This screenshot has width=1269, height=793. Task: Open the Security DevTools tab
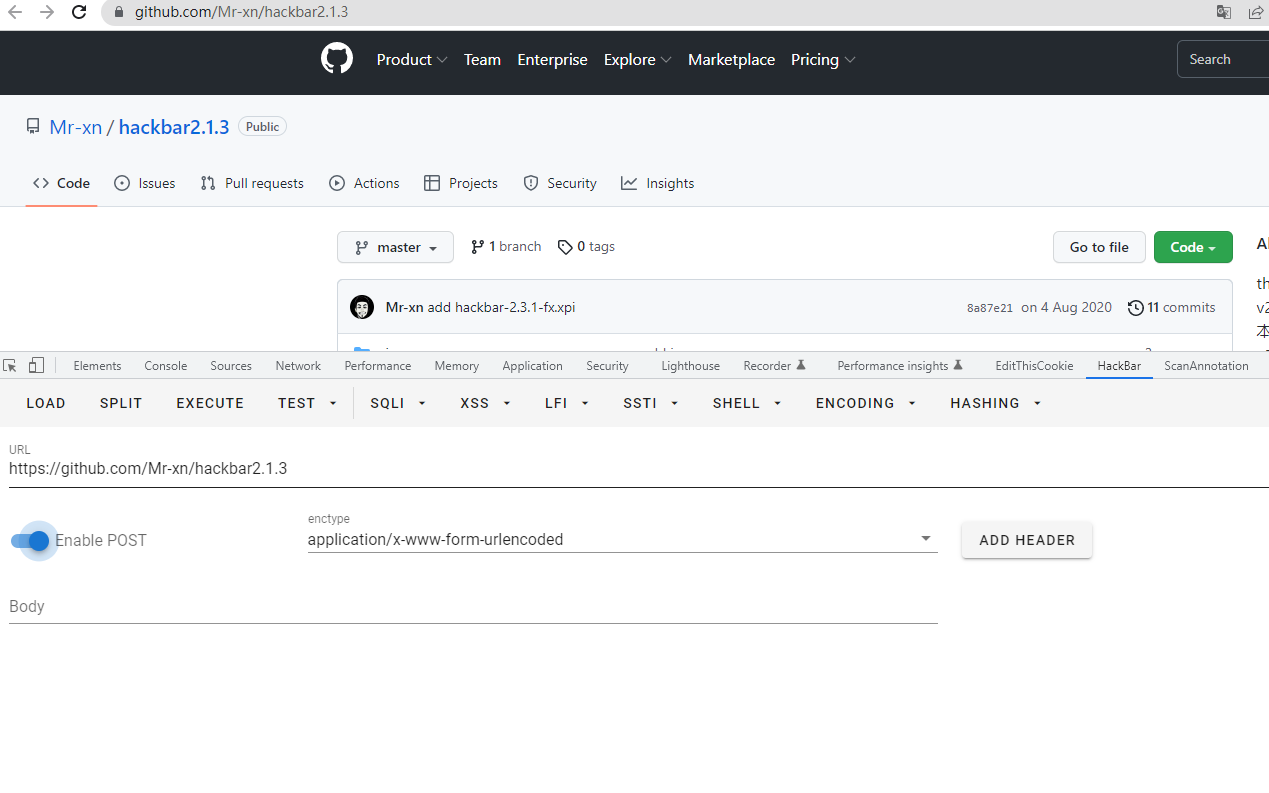[x=607, y=366]
